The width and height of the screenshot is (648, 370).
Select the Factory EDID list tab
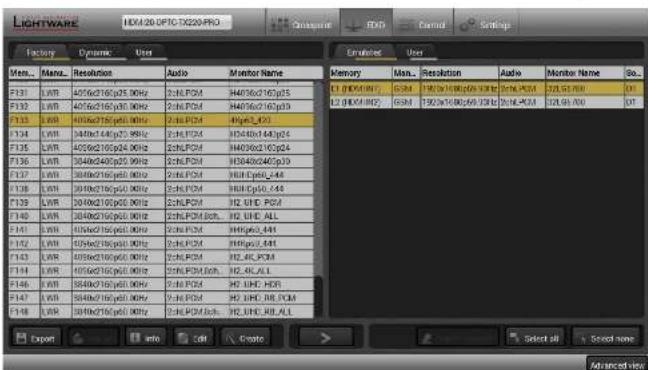(40, 53)
